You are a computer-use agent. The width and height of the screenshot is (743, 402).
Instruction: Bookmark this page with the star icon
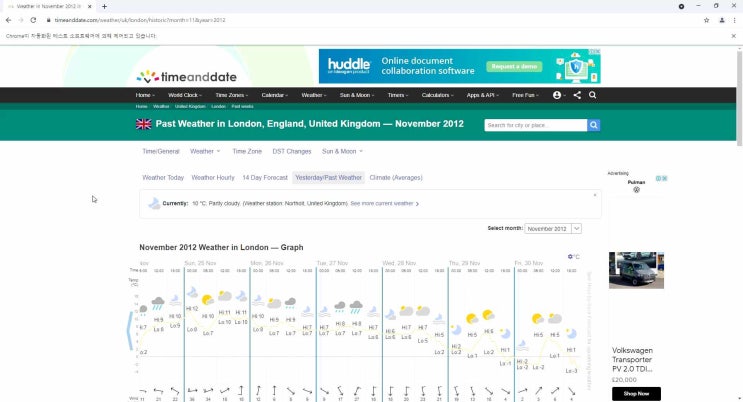[x=707, y=20]
